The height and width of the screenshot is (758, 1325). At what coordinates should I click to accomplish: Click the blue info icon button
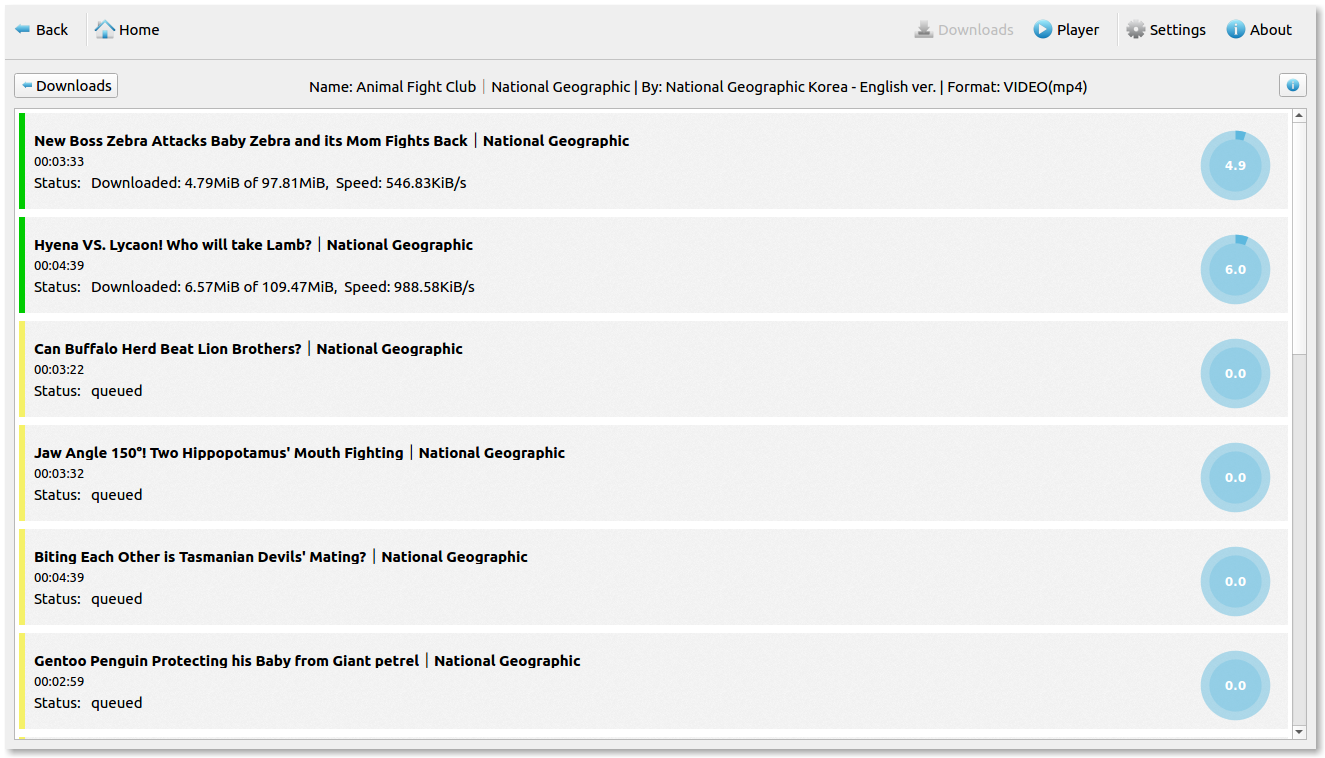[x=1292, y=86]
